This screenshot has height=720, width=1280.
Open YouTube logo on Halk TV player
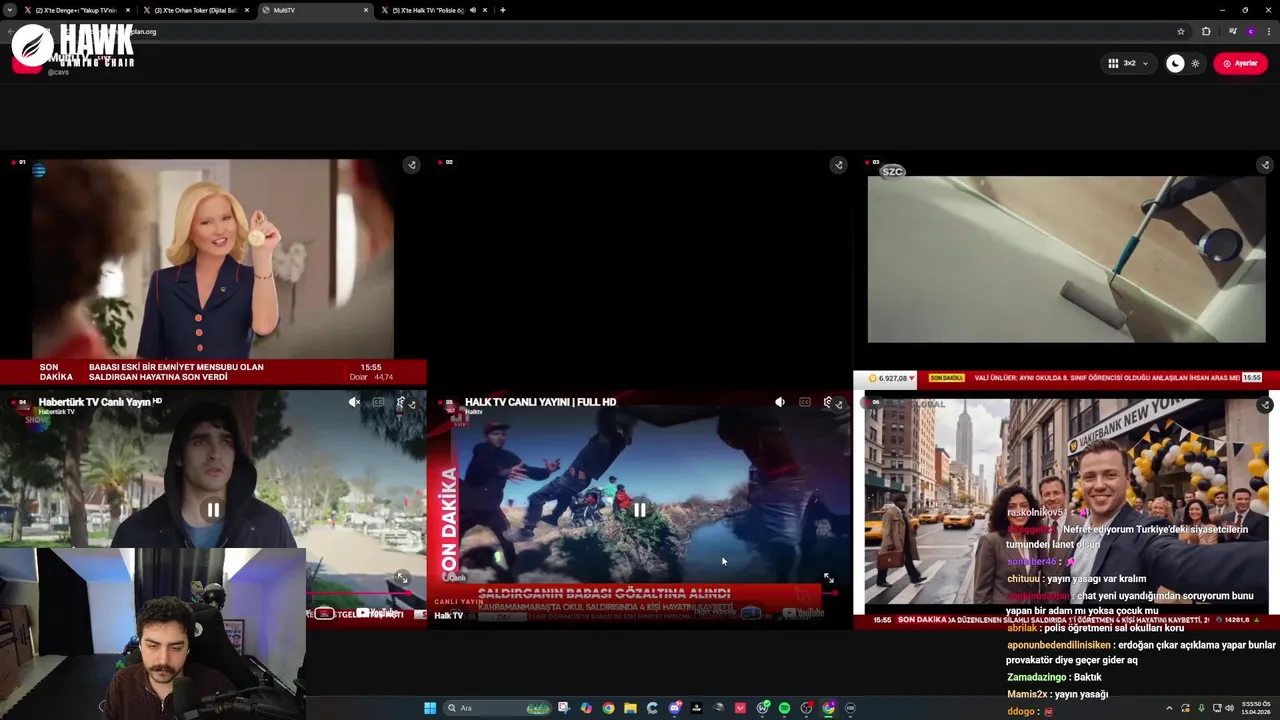803,613
